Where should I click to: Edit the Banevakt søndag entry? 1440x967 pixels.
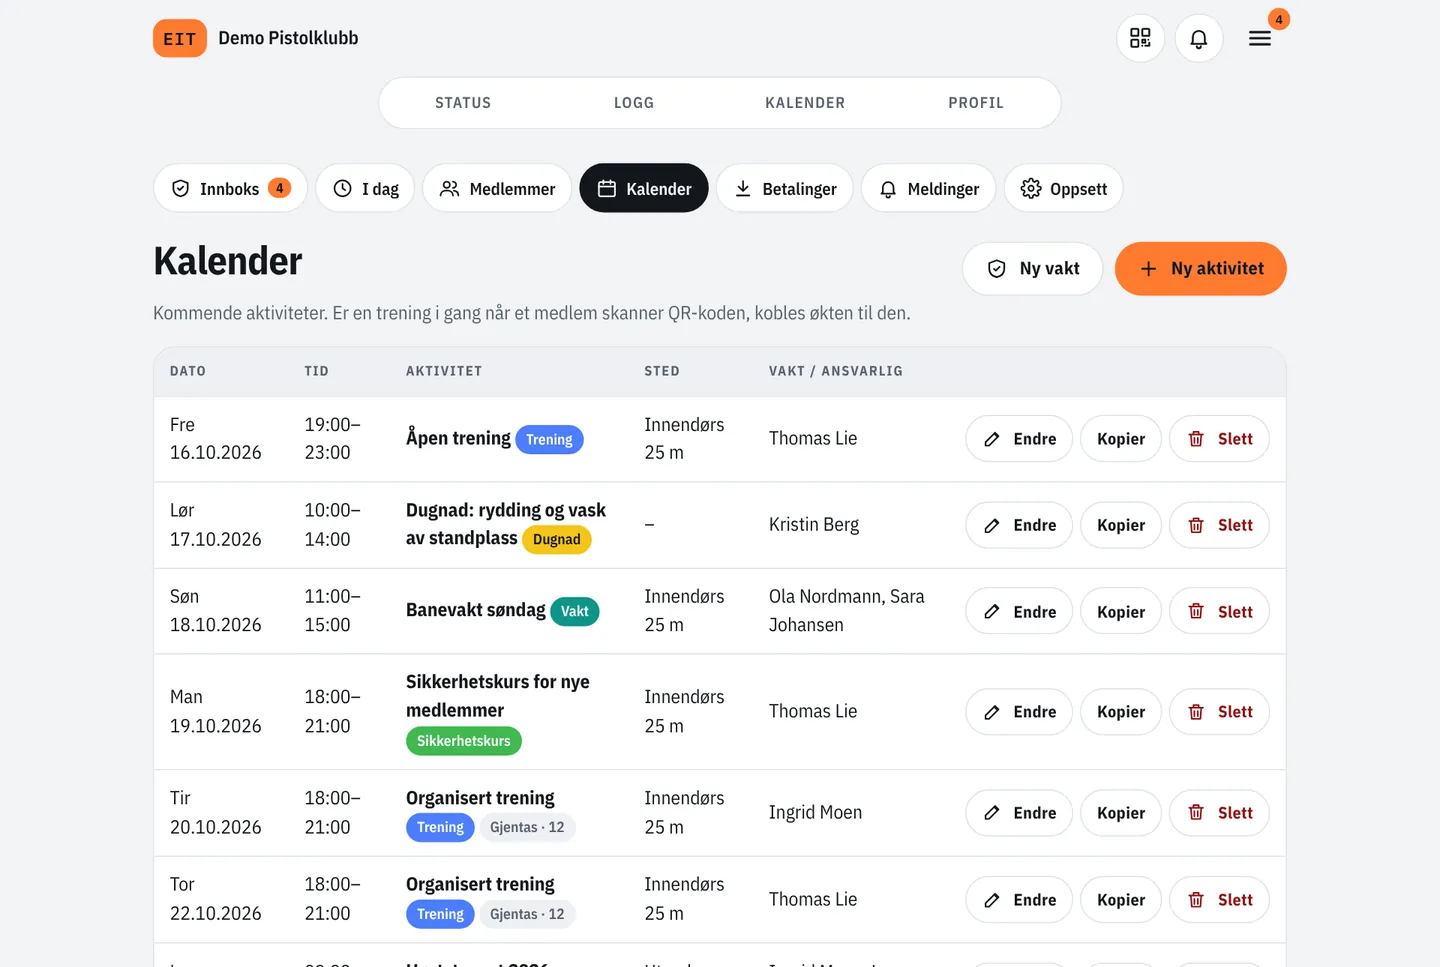[x=1019, y=611]
